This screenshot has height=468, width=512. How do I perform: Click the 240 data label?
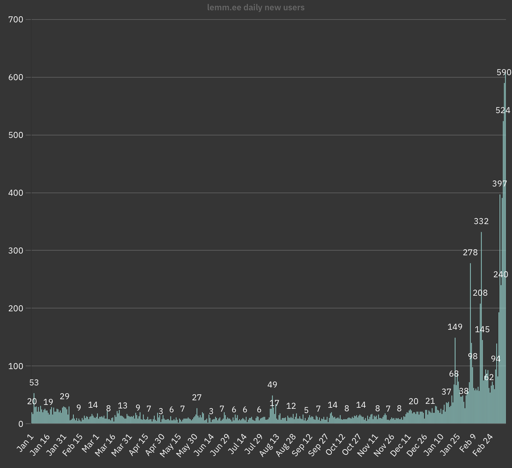(x=501, y=275)
